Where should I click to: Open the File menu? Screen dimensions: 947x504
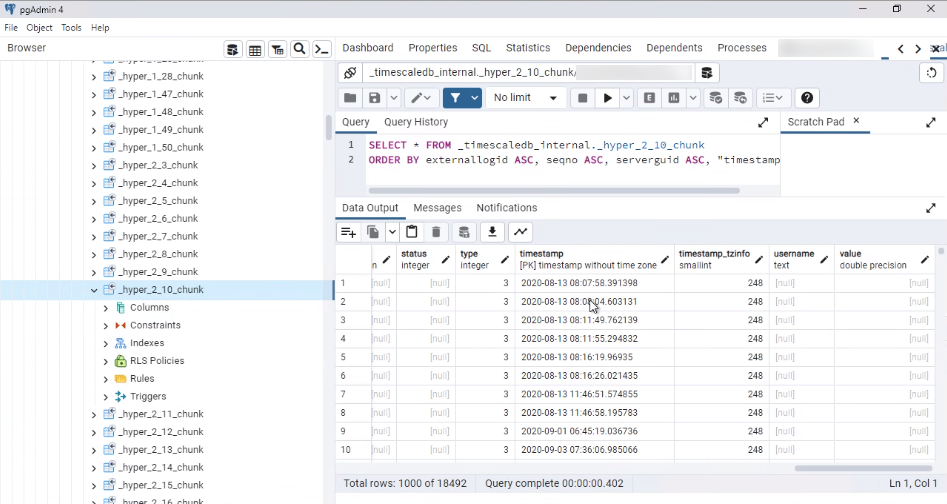(x=11, y=28)
